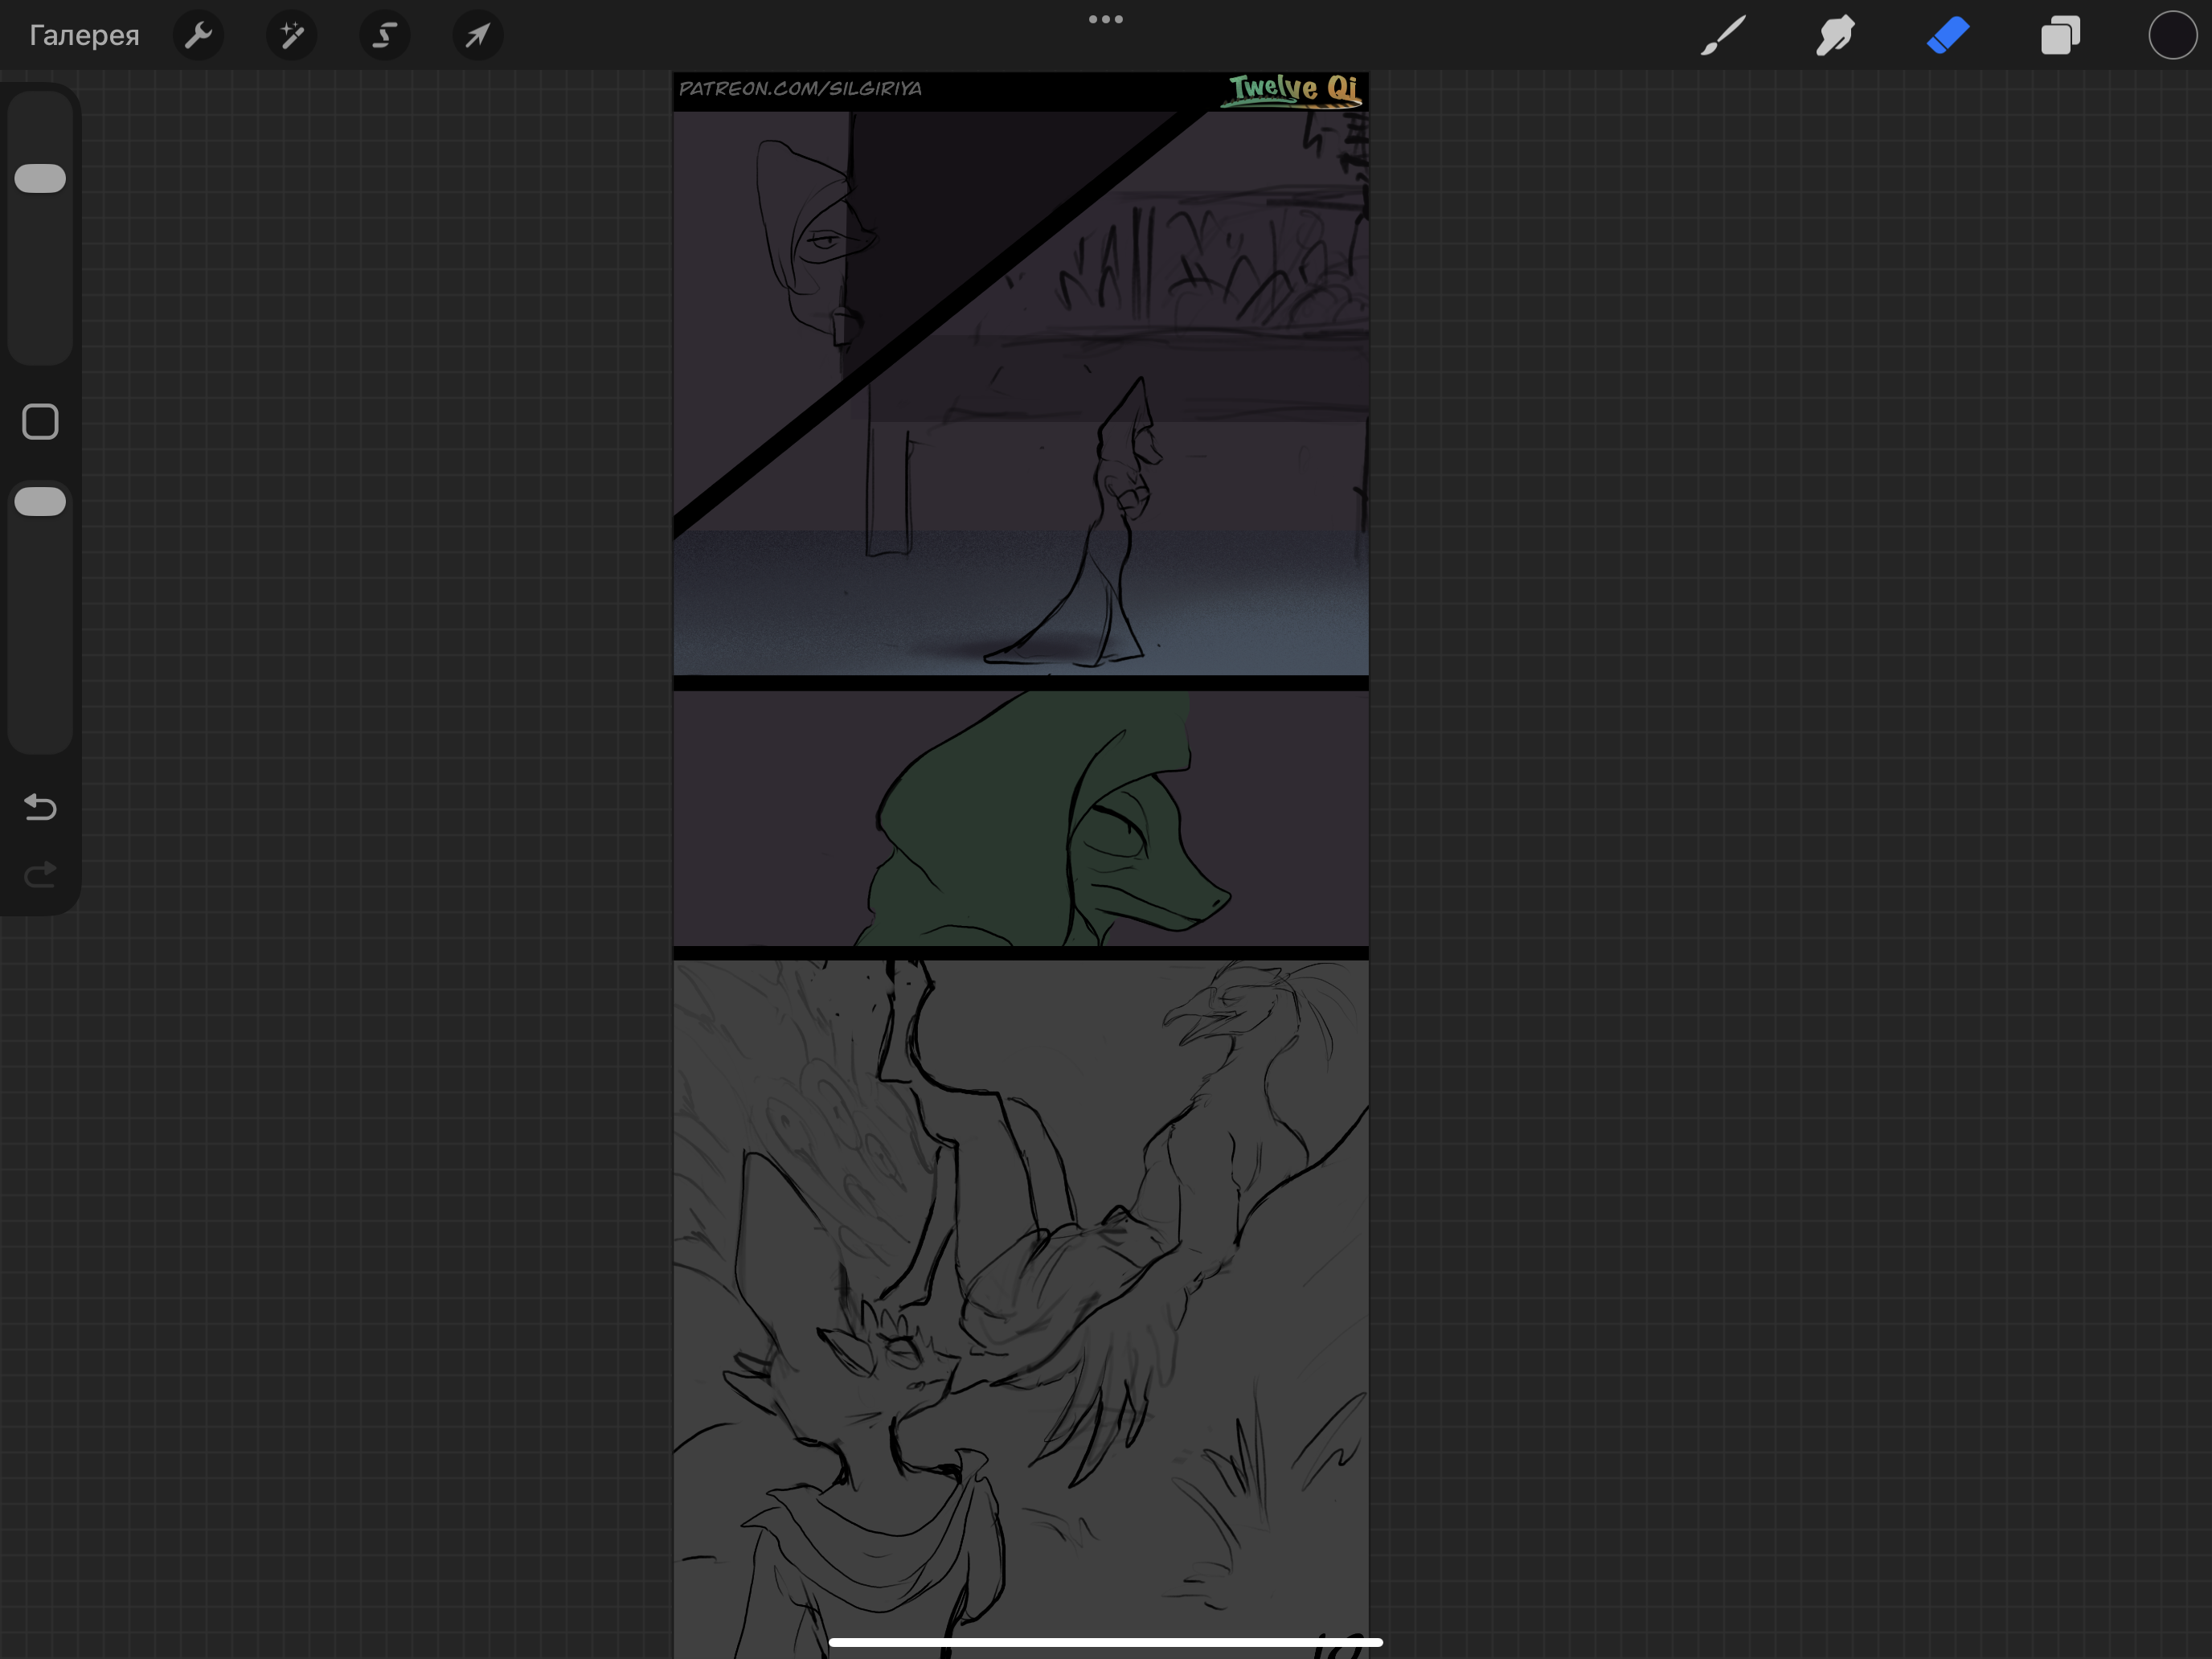Open the color picker circle
Screen dimensions: 2212x1659
pos(2172,36)
